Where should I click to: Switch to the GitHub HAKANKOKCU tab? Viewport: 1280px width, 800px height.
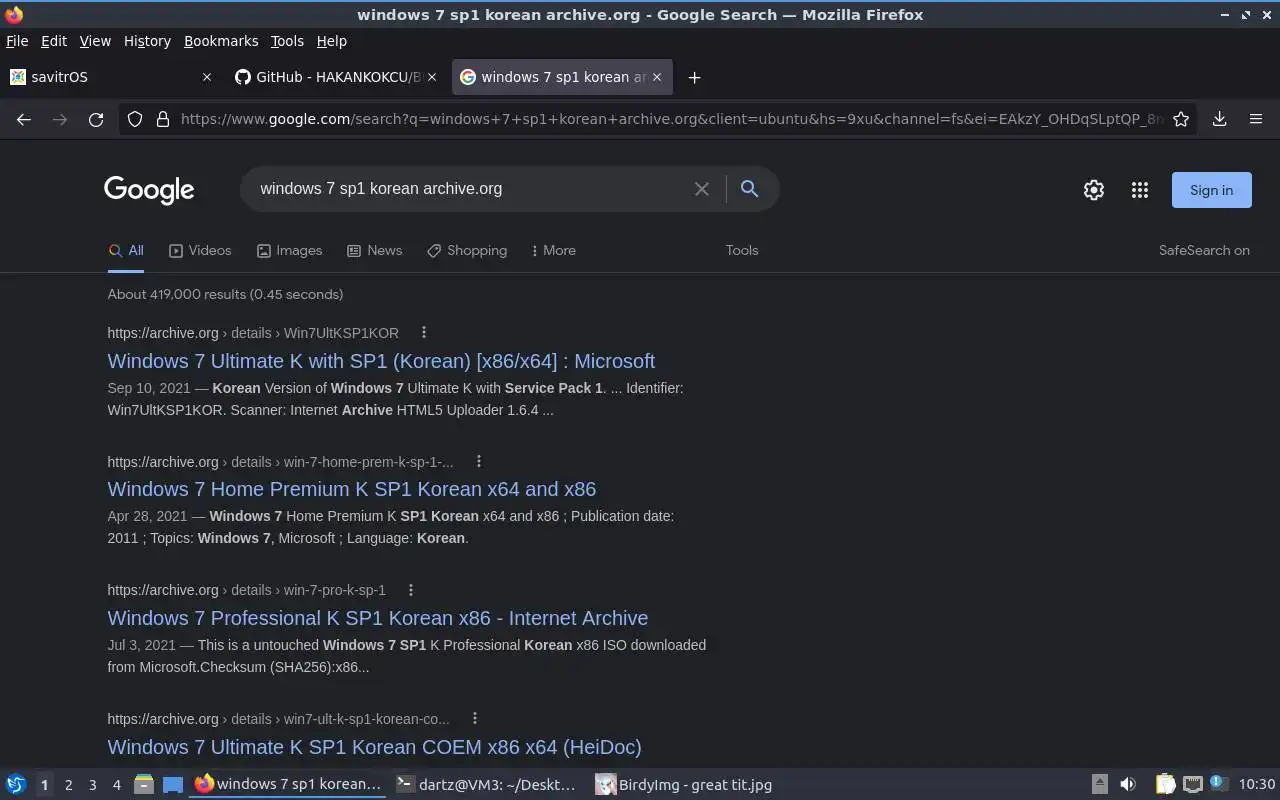[335, 77]
